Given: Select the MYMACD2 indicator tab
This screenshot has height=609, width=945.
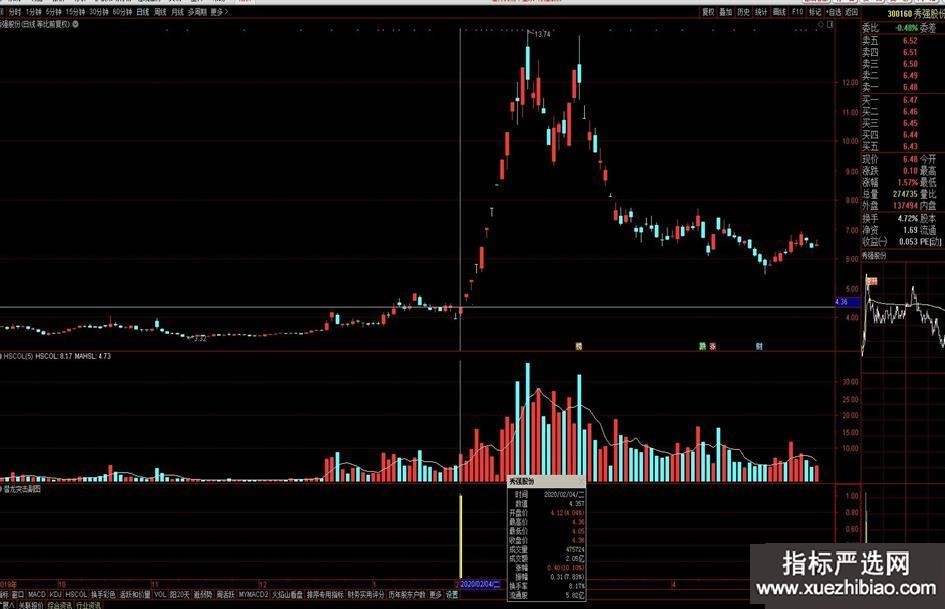Looking at the screenshot, I should [x=253, y=595].
